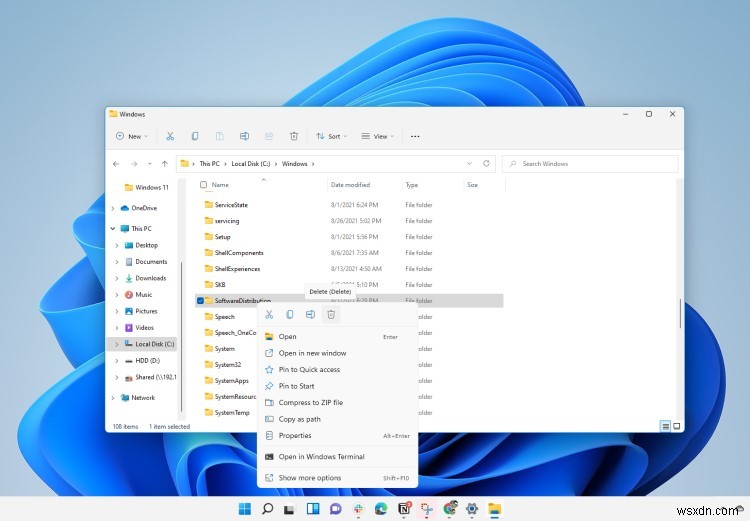Sort by Date modified column header
This screenshot has width=750, height=521.
click(x=350, y=185)
